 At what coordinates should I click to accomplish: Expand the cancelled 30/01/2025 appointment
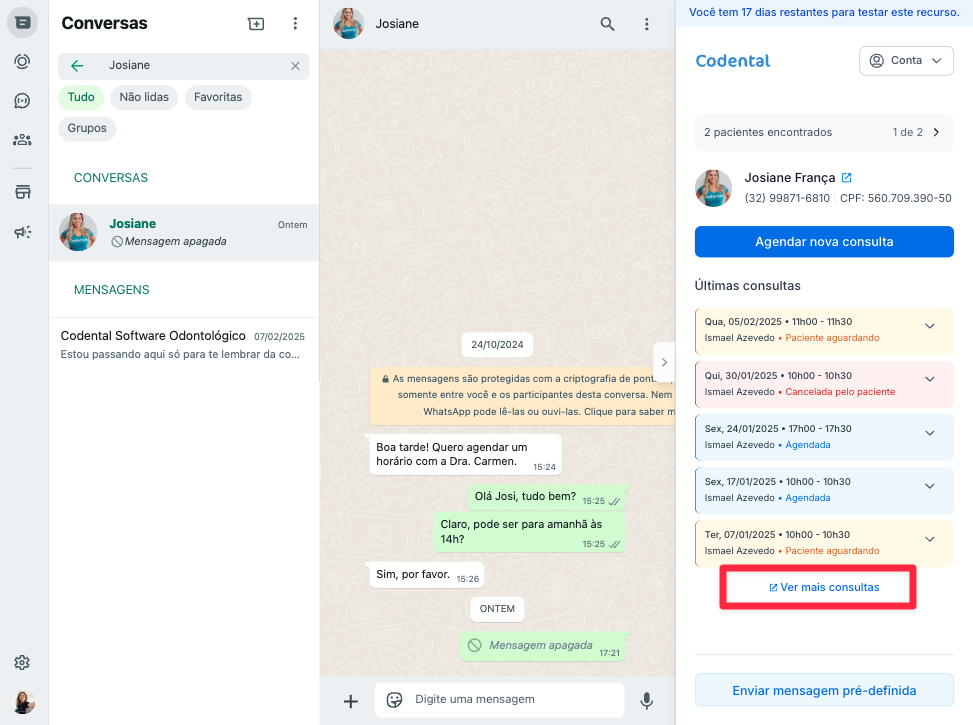[x=929, y=379]
